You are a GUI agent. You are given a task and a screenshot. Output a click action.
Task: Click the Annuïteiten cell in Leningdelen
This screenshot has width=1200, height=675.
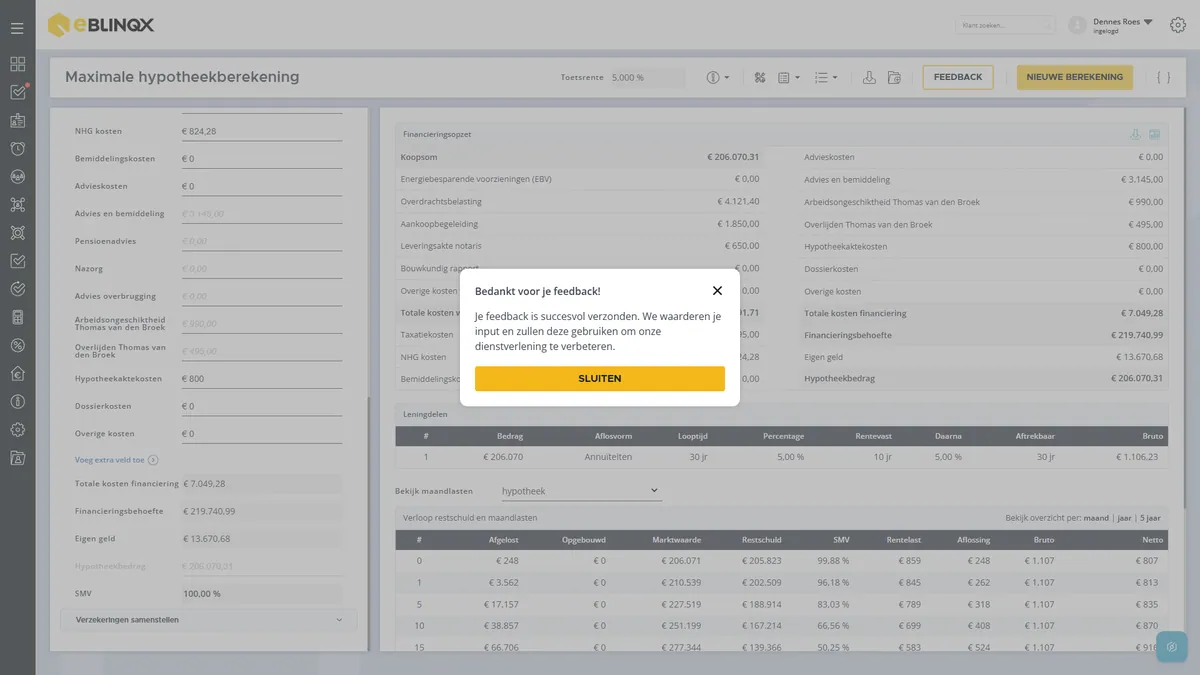pyautogui.click(x=608, y=457)
